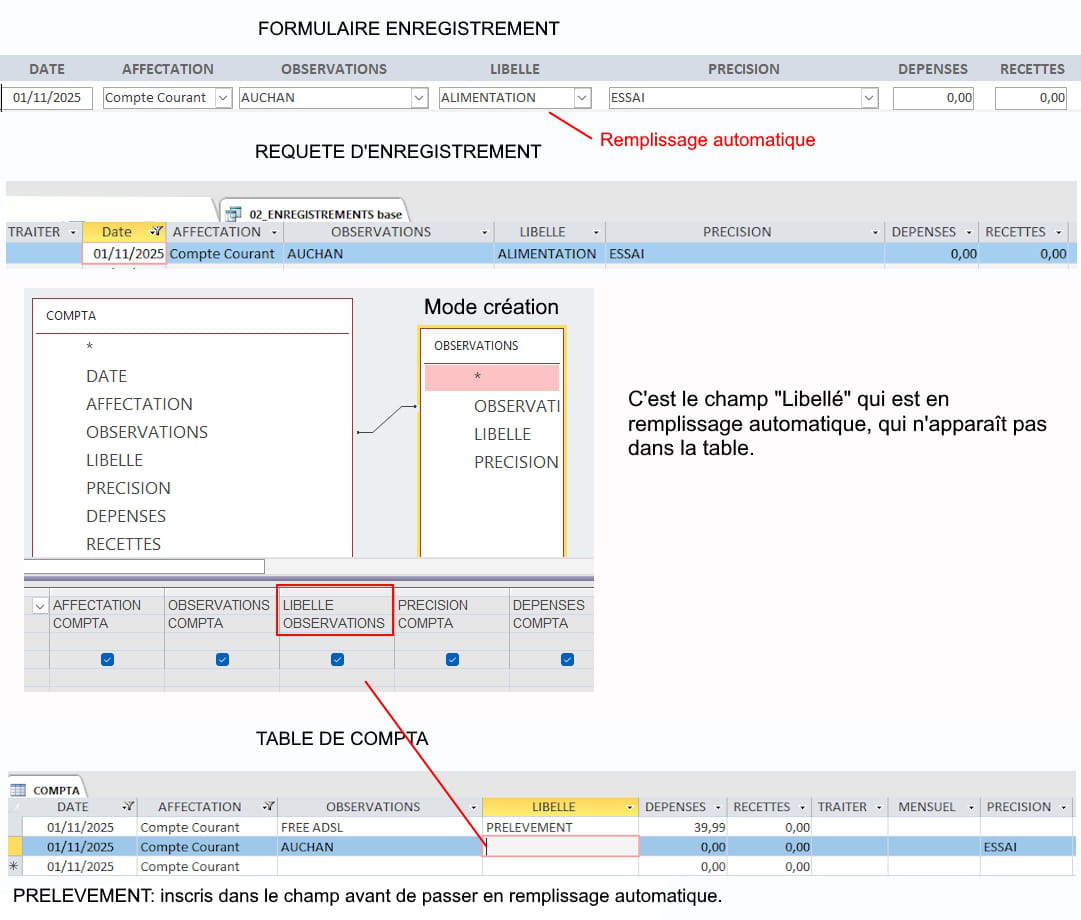Click filter icon on COMPTA table AFFECTATION header
The image size is (1081, 920).
click(x=268, y=807)
